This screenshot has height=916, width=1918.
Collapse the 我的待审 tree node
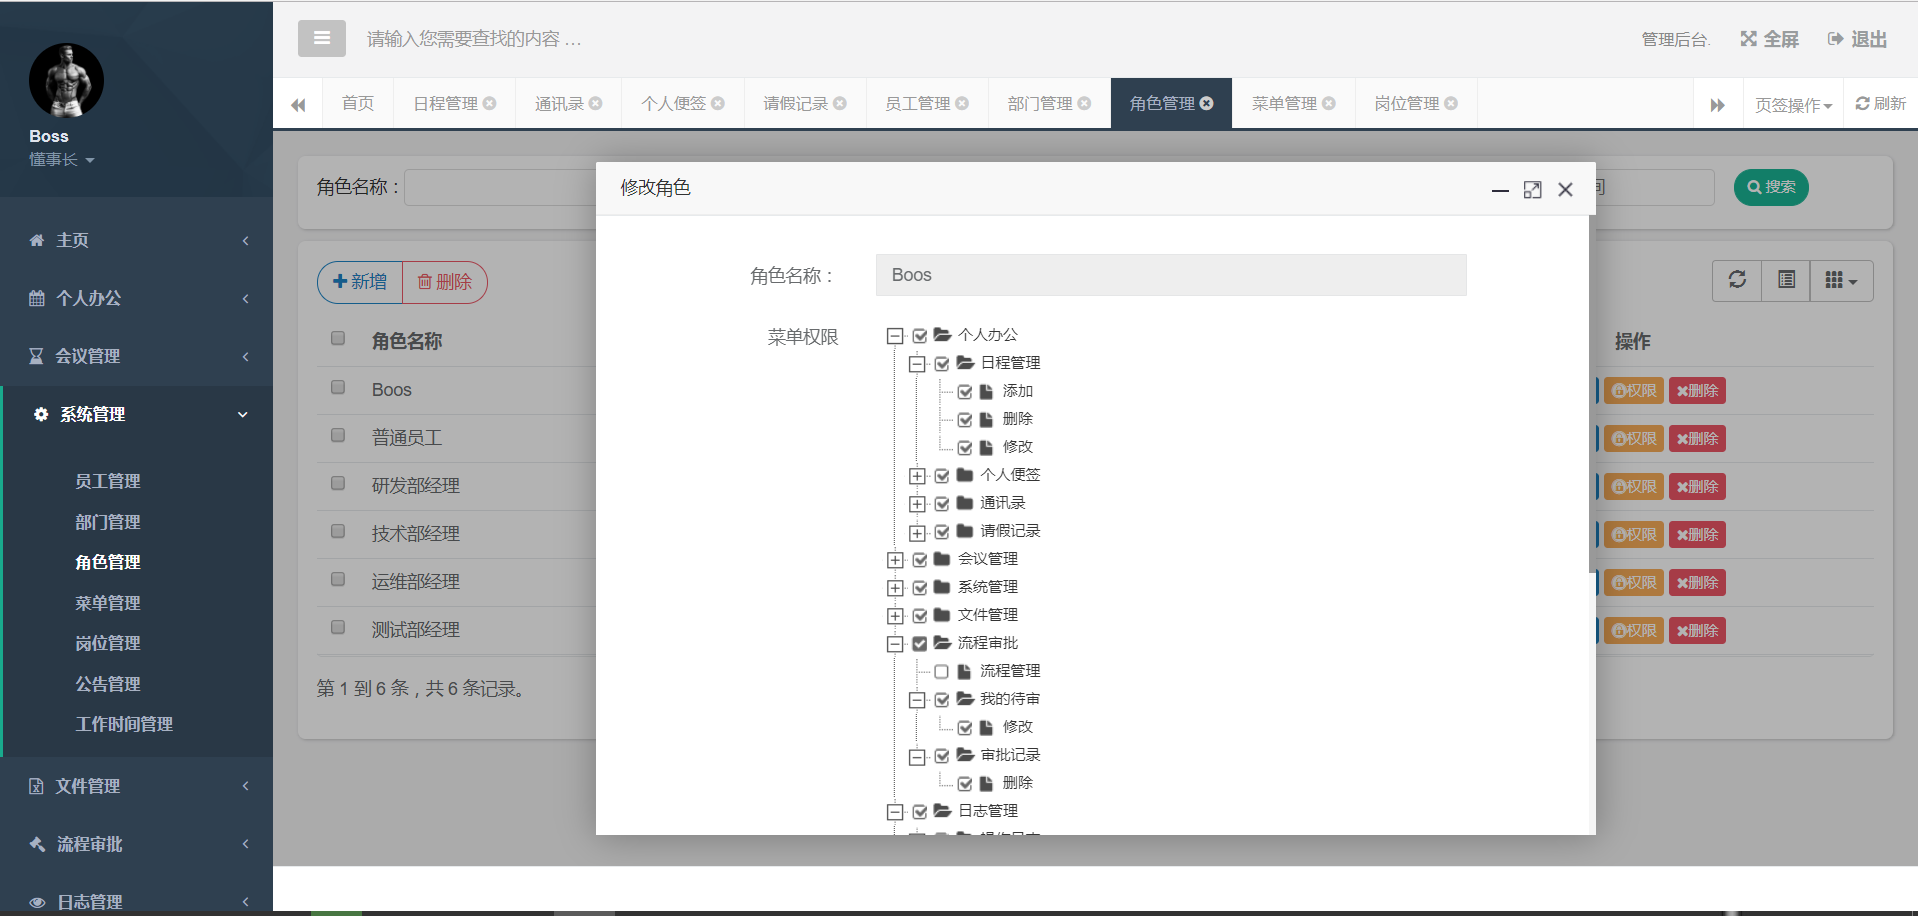(917, 700)
